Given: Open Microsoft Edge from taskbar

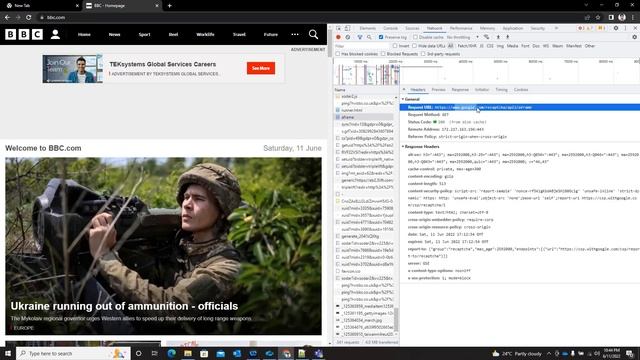Looking at the screenshot, I should tap(171, 353).
